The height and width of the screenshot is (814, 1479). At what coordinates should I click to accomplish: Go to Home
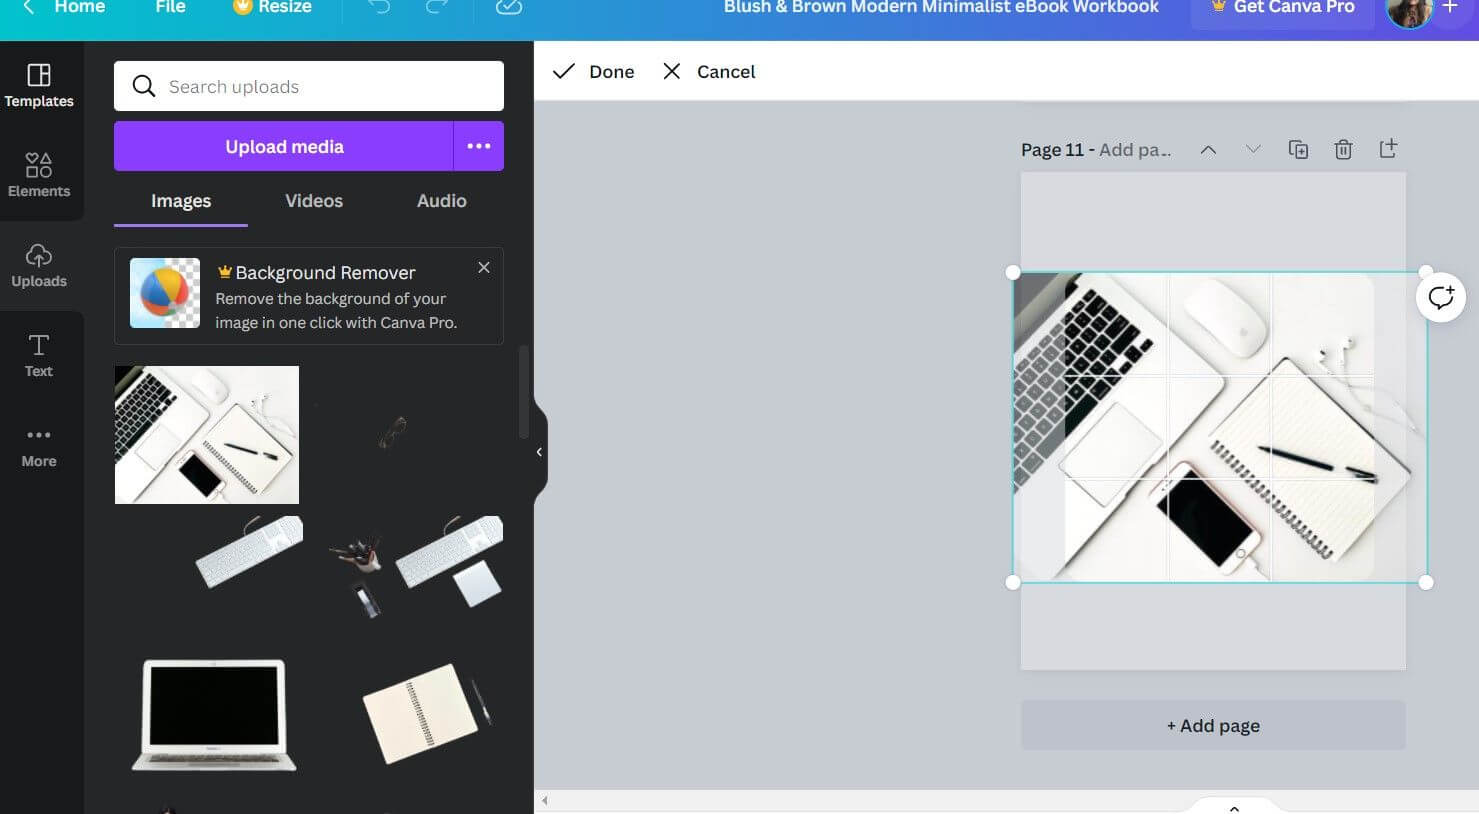(x=80, y=7)
